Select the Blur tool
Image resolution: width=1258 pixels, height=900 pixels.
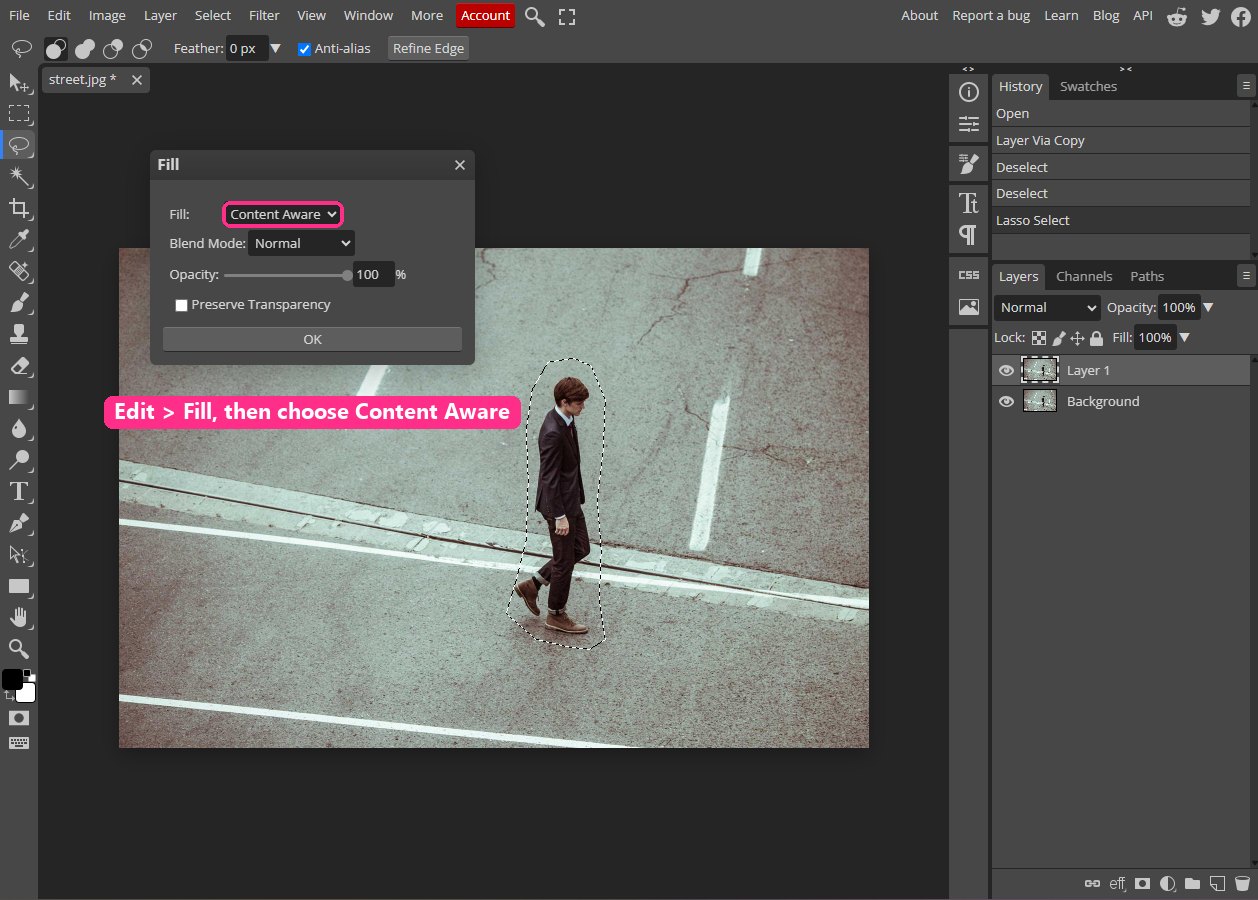click(19, 428)
